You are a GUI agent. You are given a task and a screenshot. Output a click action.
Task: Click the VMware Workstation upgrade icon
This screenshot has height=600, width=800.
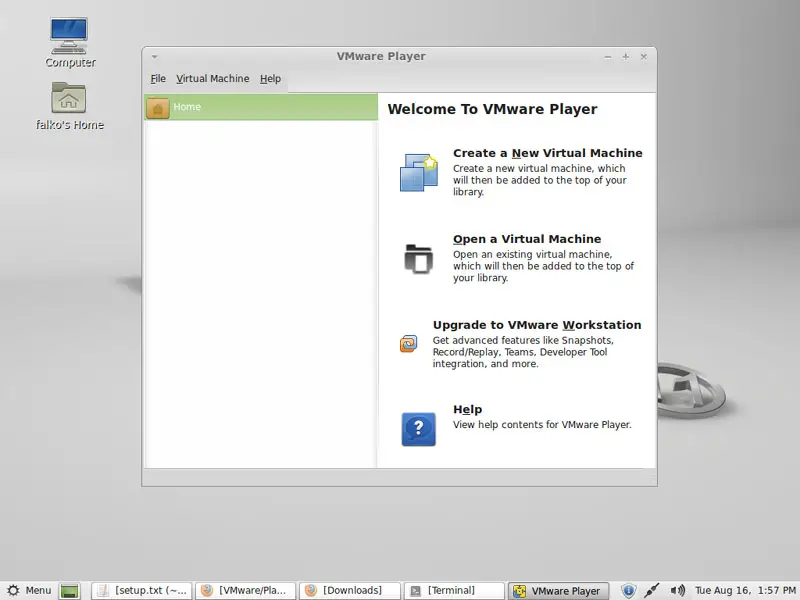pos(408,343)
